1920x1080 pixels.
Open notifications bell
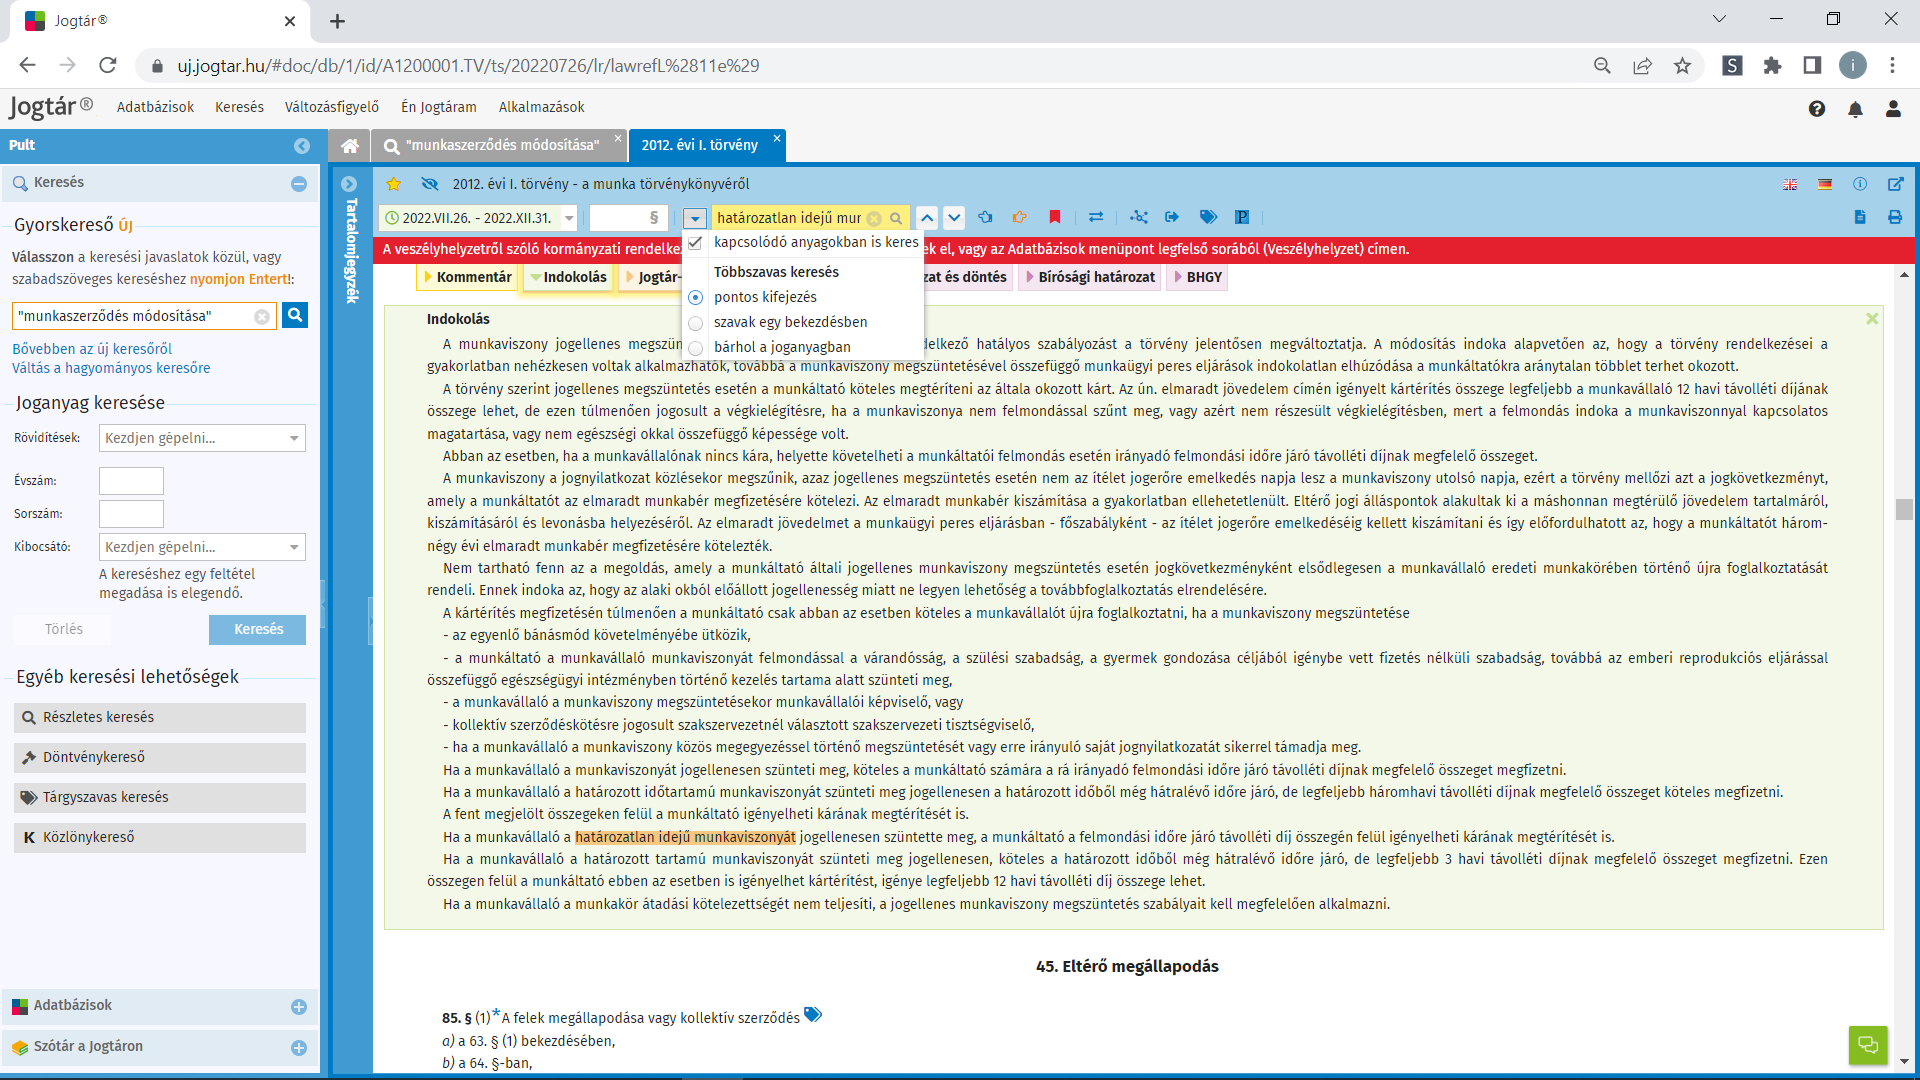(1855, 109)
